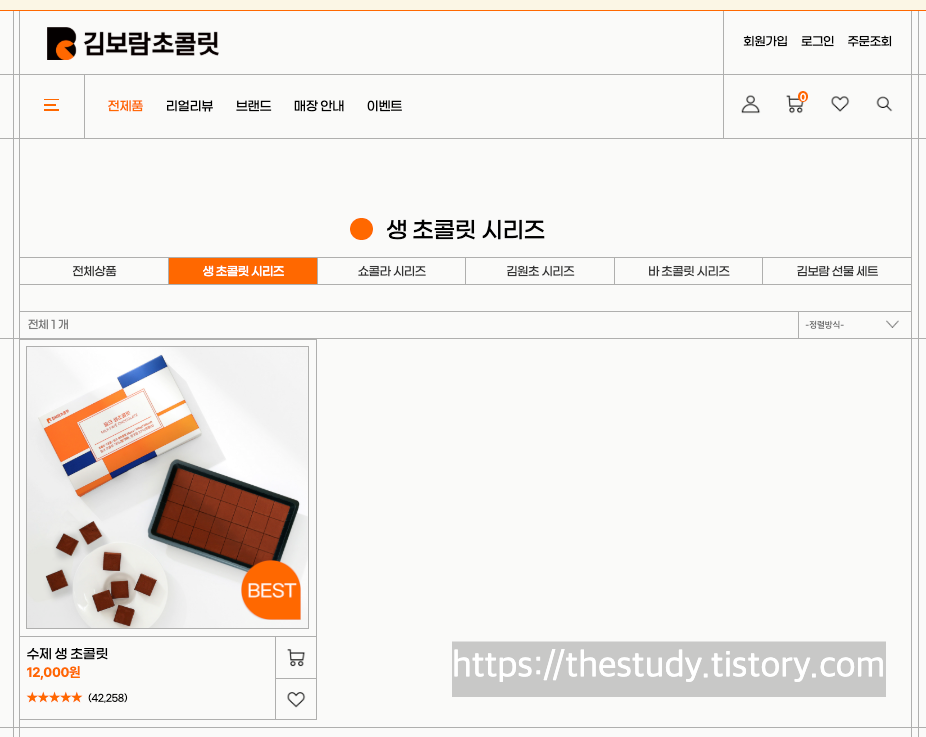This screenshot has height=737, width=926.
Task: Click the 김보람초콜릿 logo
Action: (x=133, y=43)
